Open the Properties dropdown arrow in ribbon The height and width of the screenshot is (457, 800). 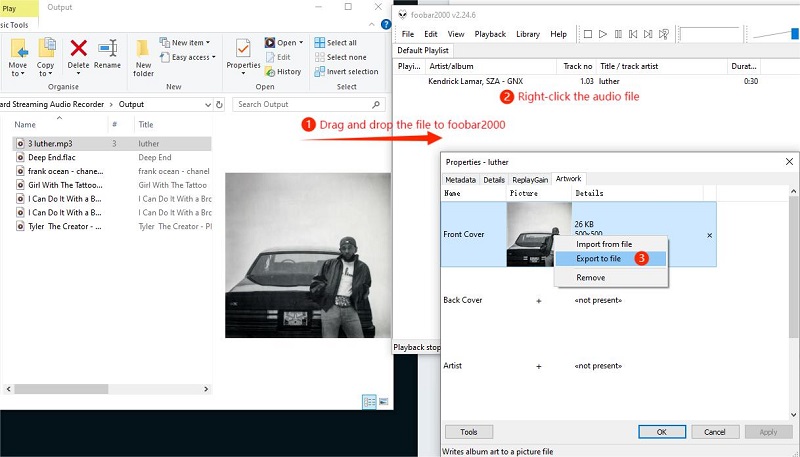pos(243,73)
